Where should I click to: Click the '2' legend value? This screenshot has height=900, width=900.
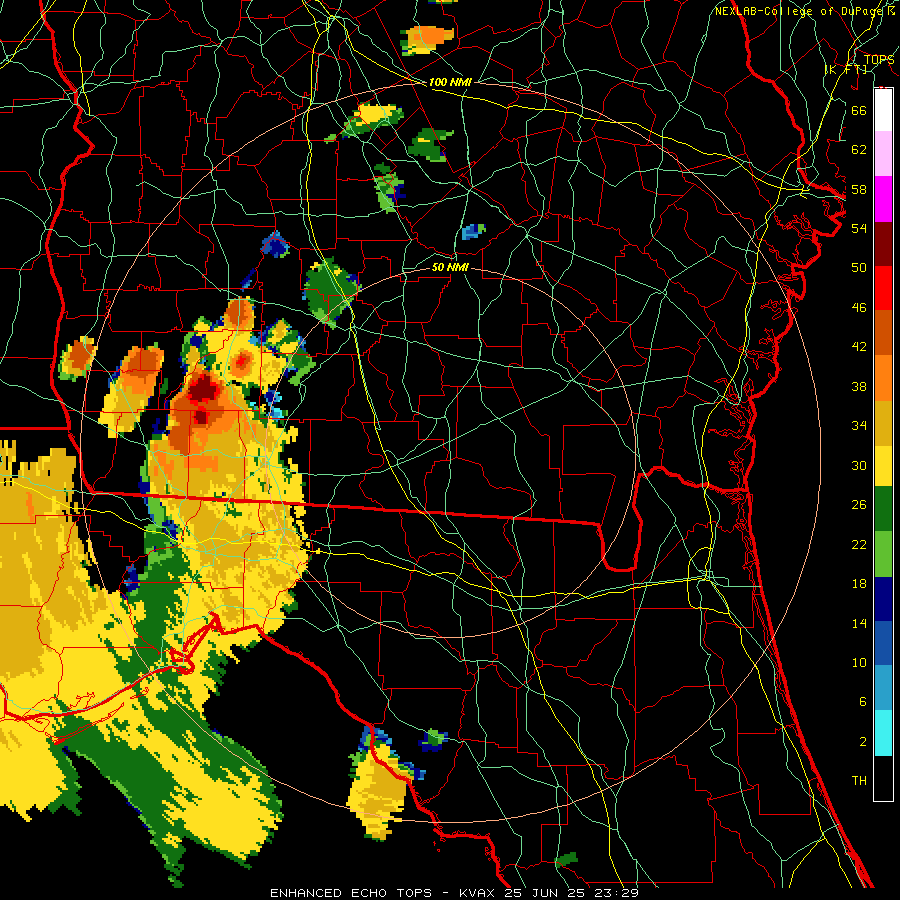coord(862,742)
